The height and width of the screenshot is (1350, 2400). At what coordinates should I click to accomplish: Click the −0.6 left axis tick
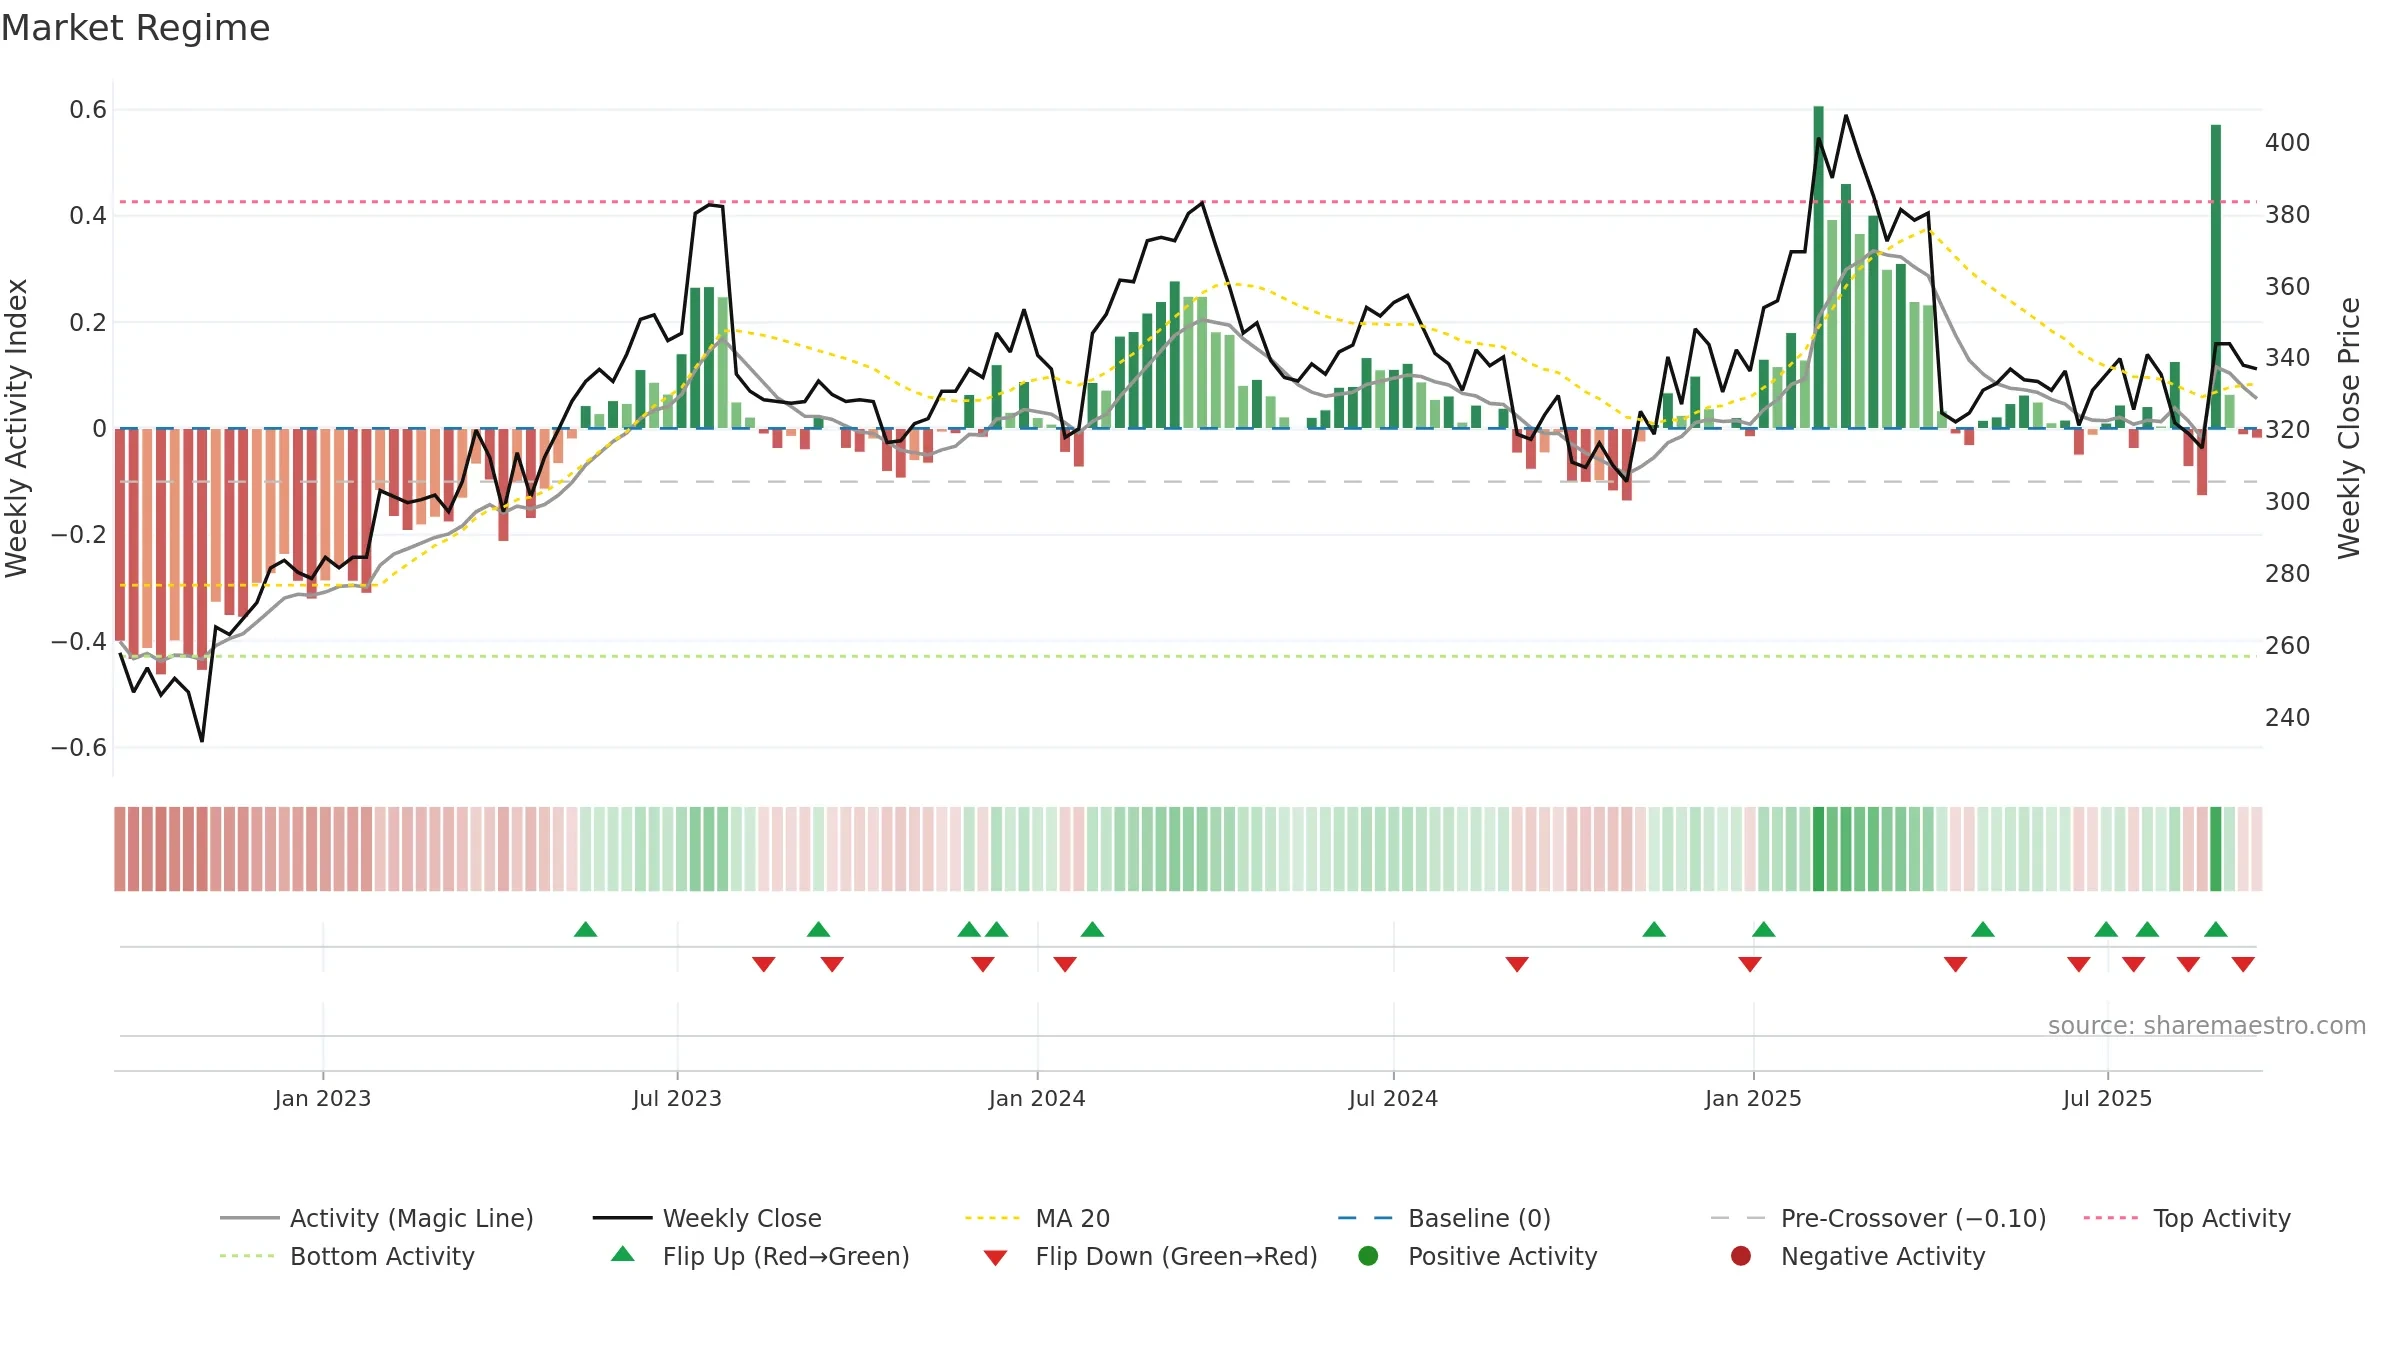tap(78, 747)
